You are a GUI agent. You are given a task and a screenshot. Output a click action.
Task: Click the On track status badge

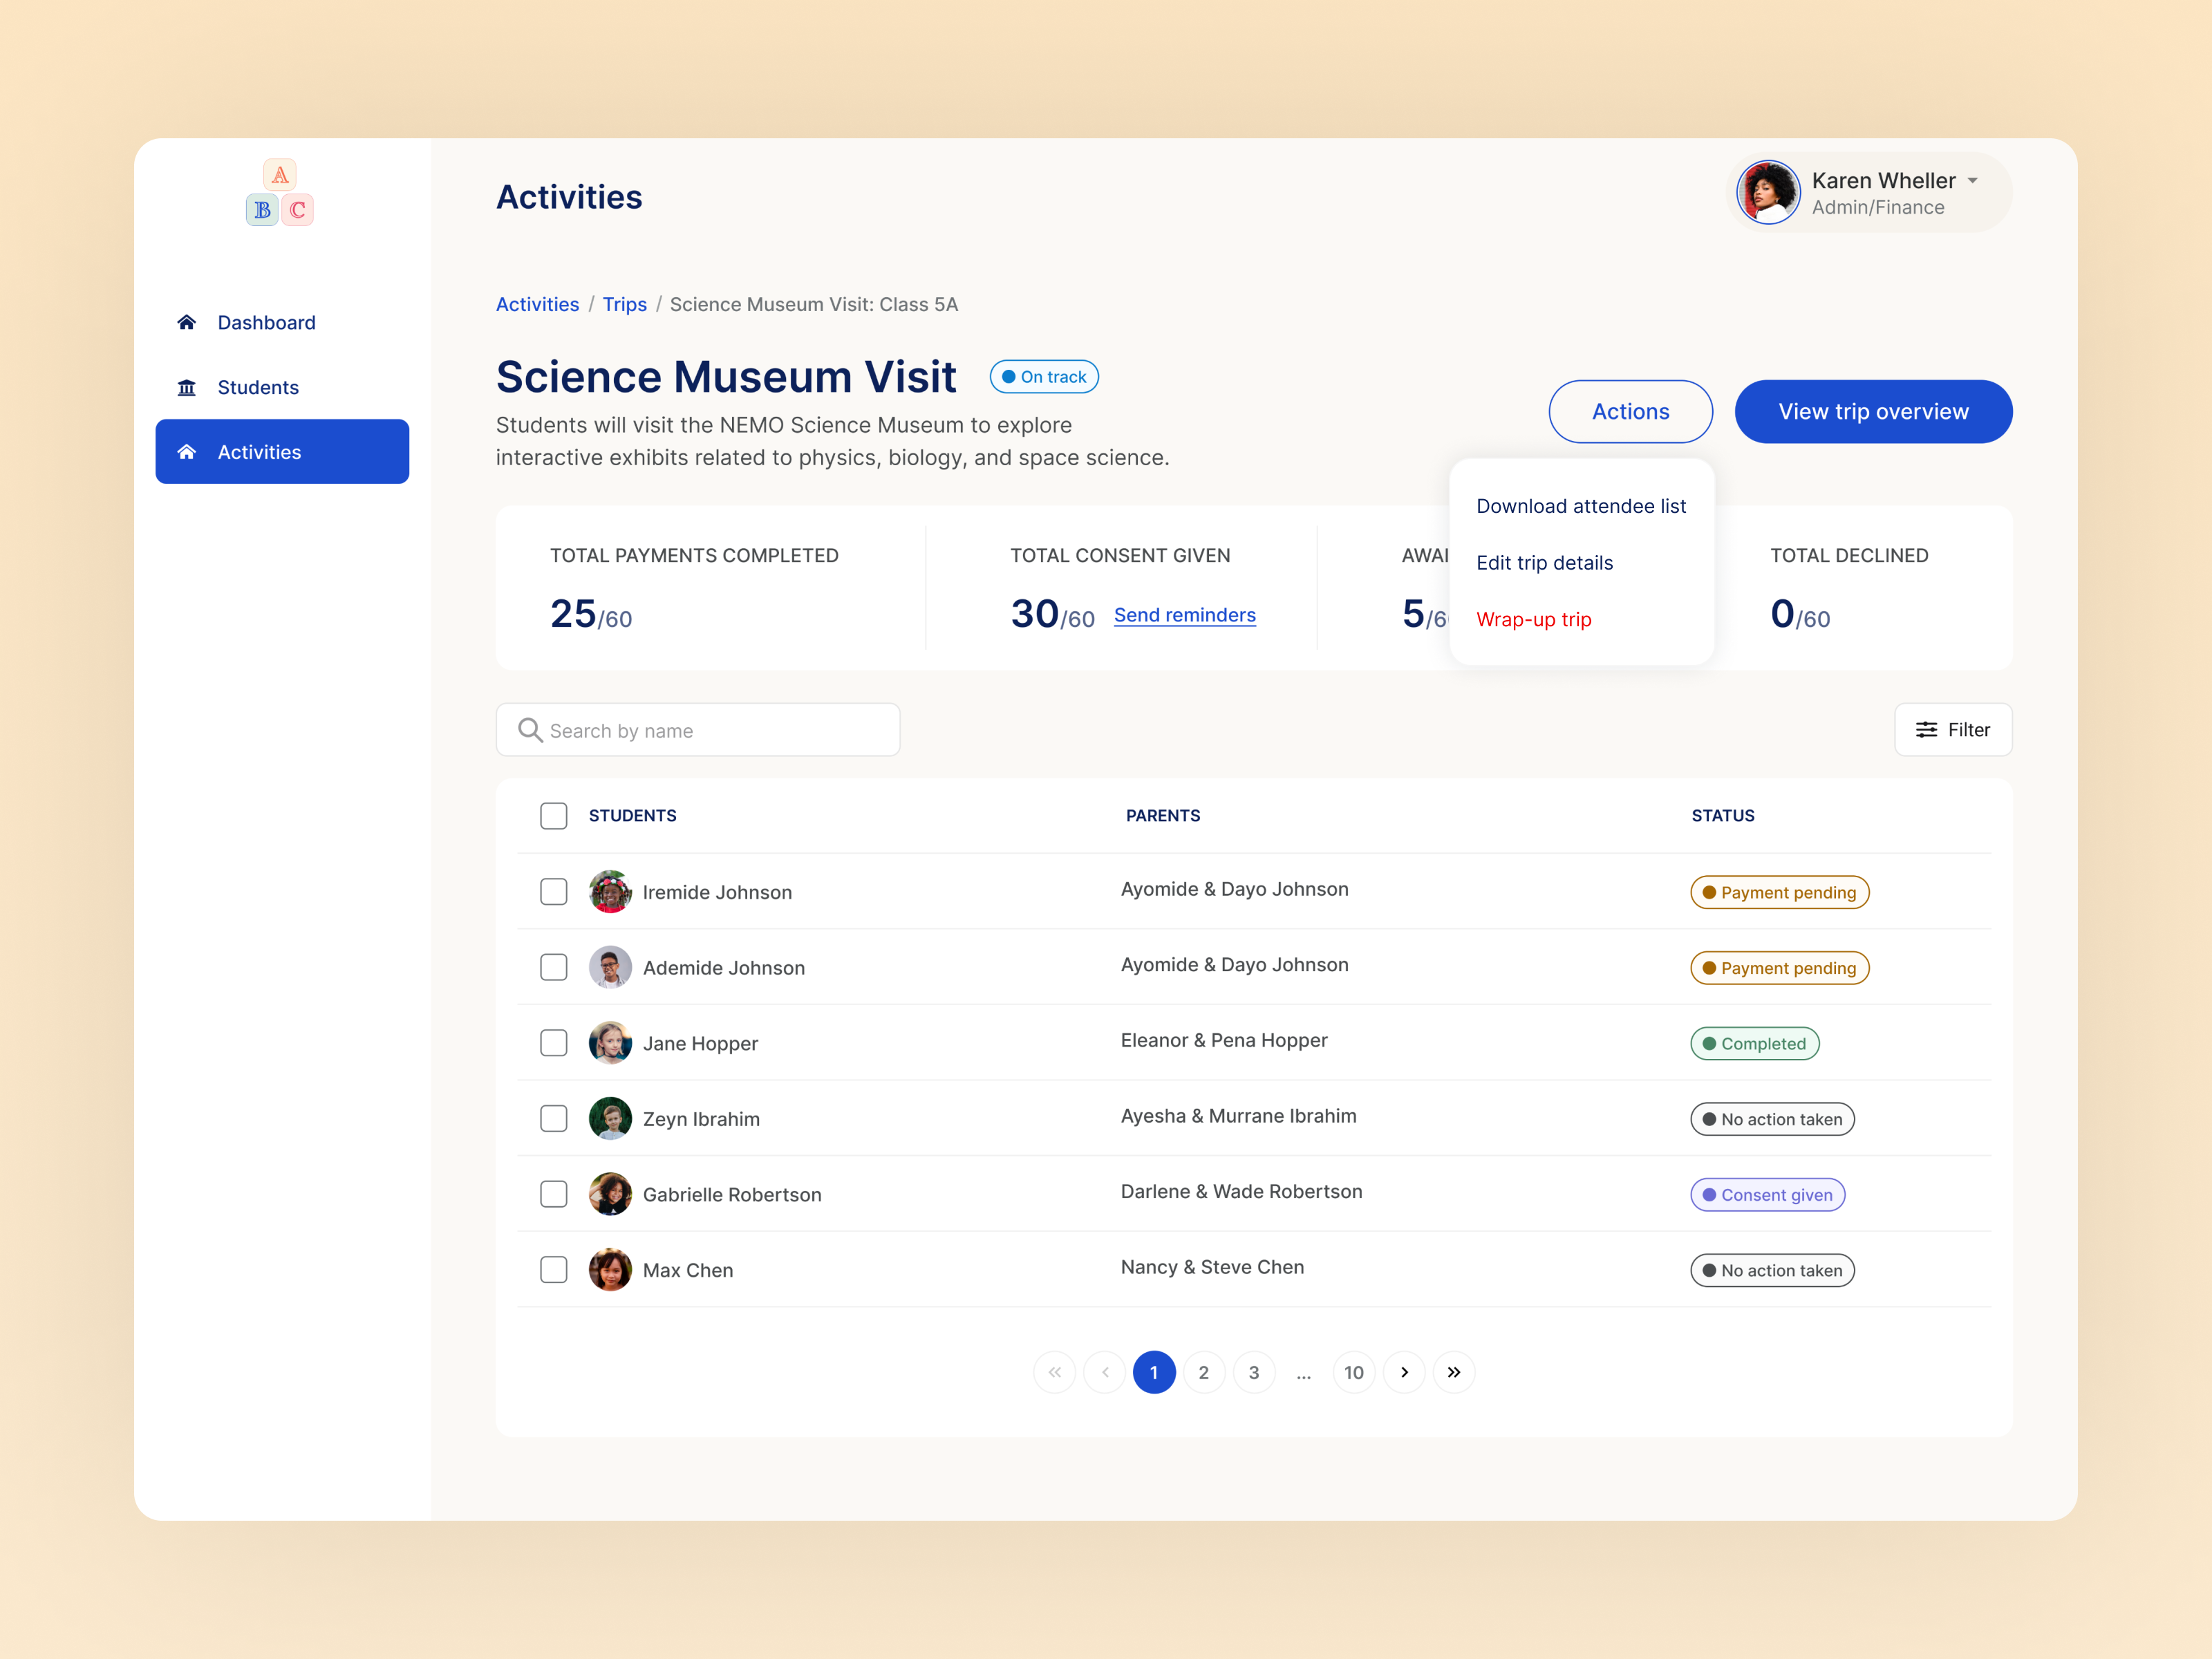1044,377
